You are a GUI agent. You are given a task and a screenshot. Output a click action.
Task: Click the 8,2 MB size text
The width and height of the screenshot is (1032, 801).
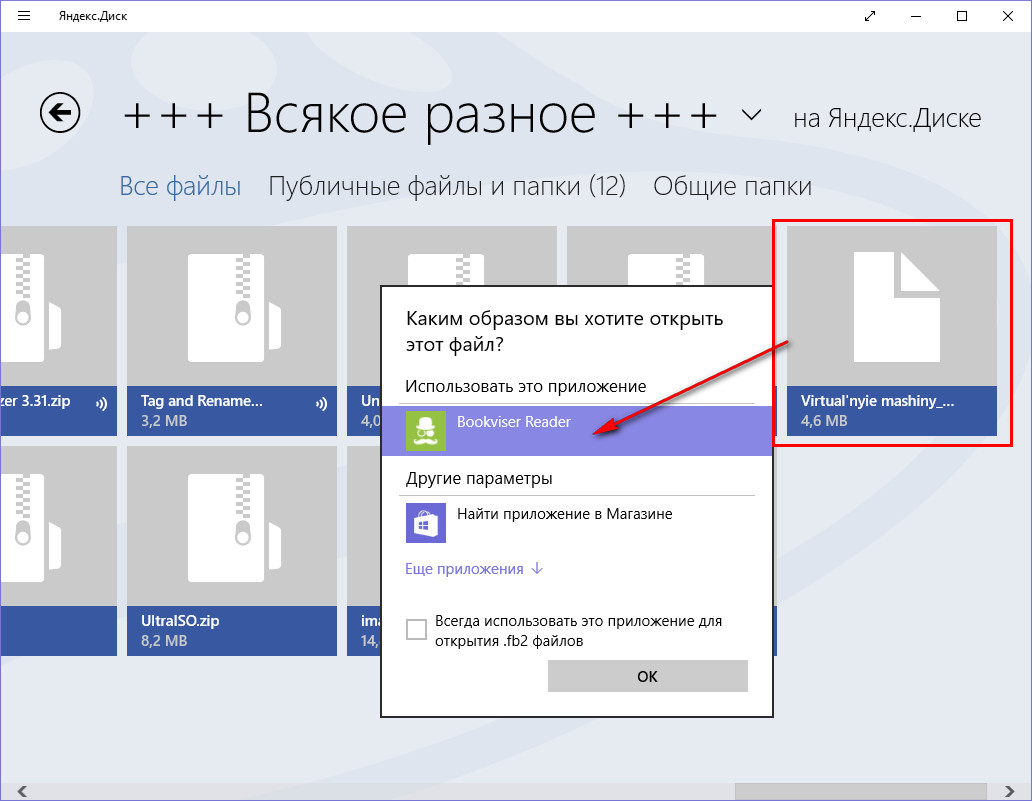click(x=164, y=640)
